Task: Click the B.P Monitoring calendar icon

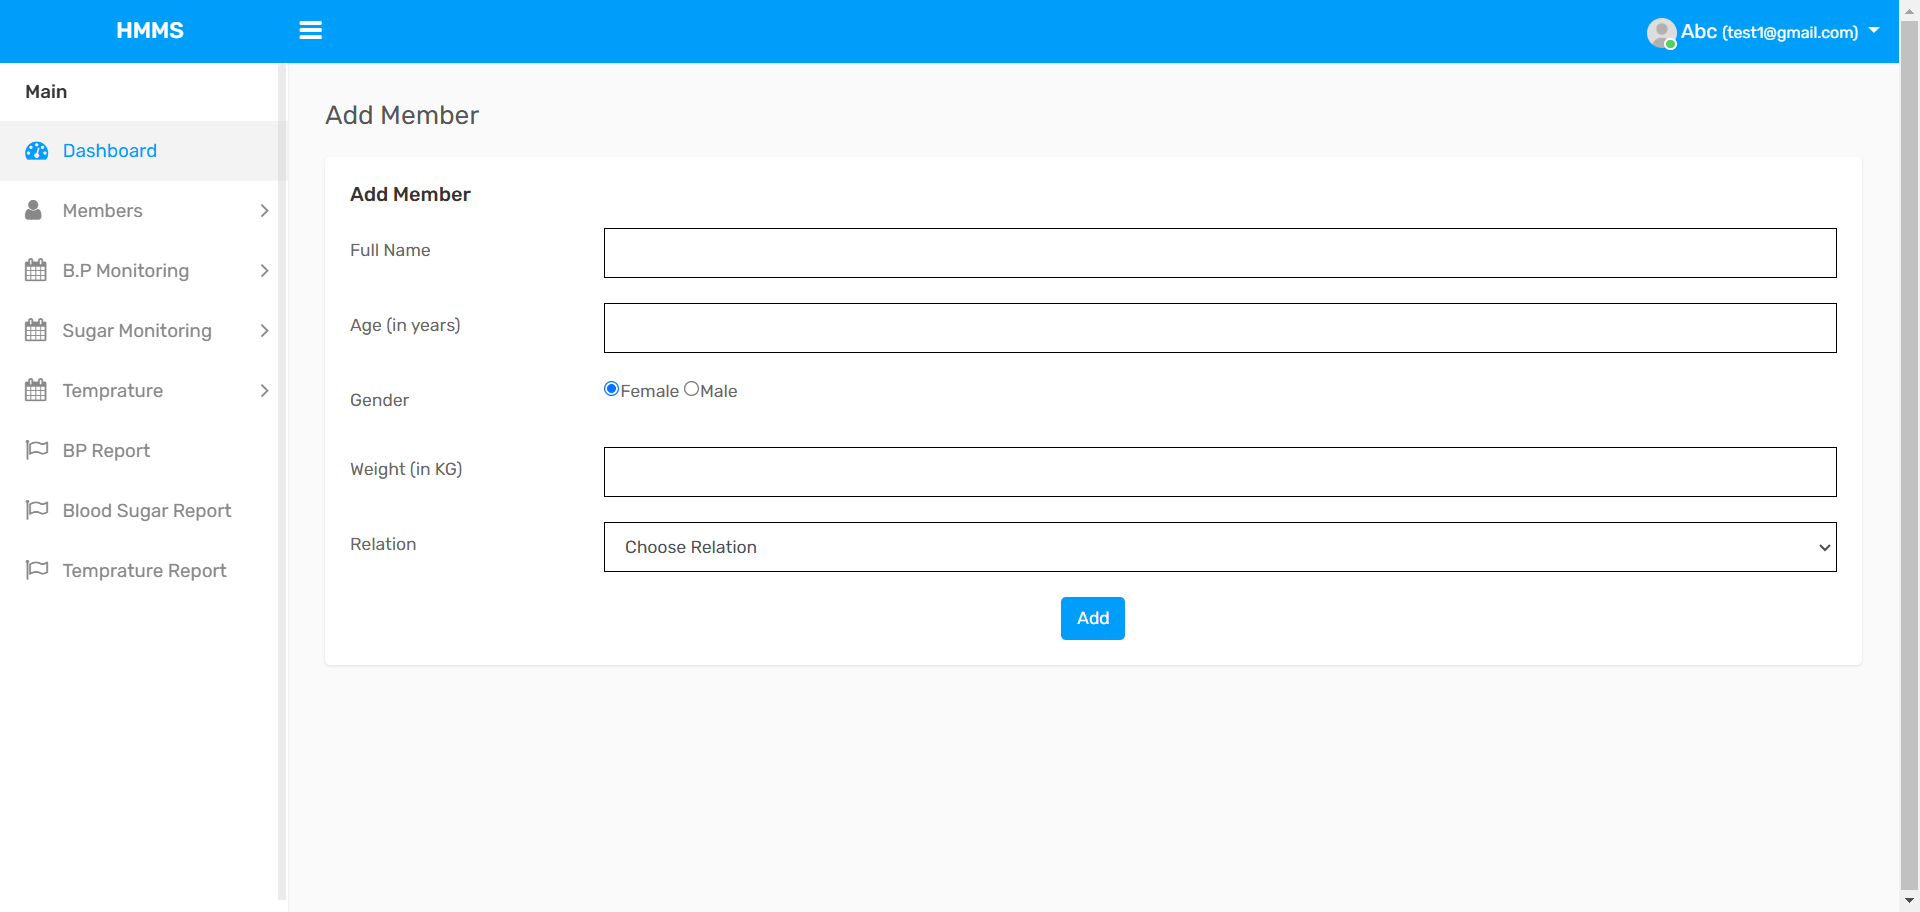Action: point(35,270)
